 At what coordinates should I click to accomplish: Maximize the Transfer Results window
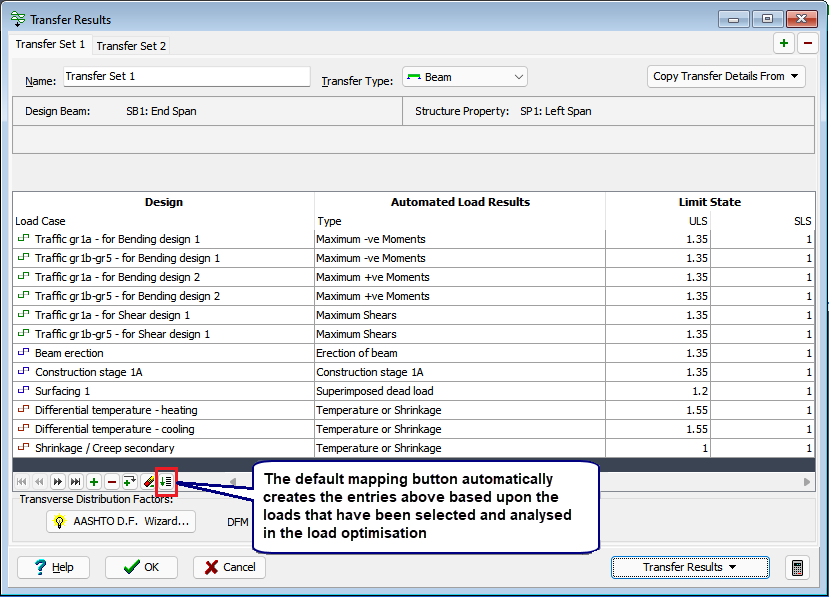coord(767,19)
